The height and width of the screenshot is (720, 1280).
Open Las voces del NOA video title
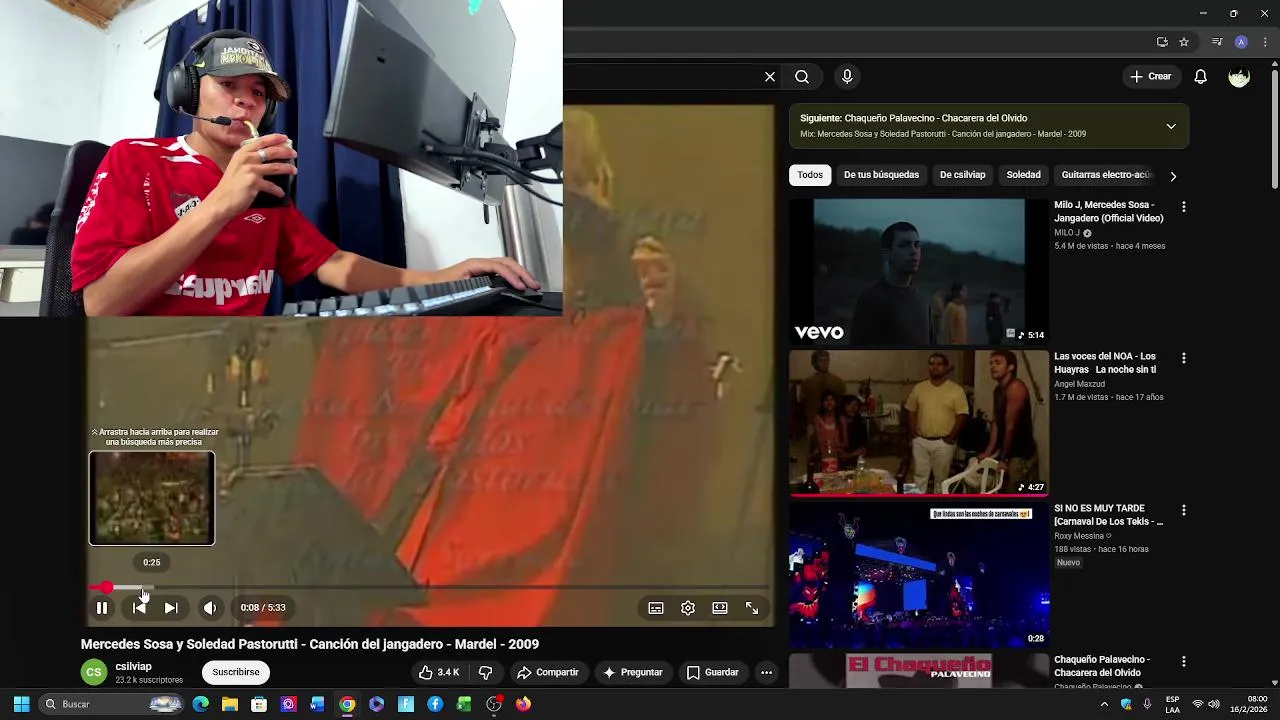[1105, 363]
